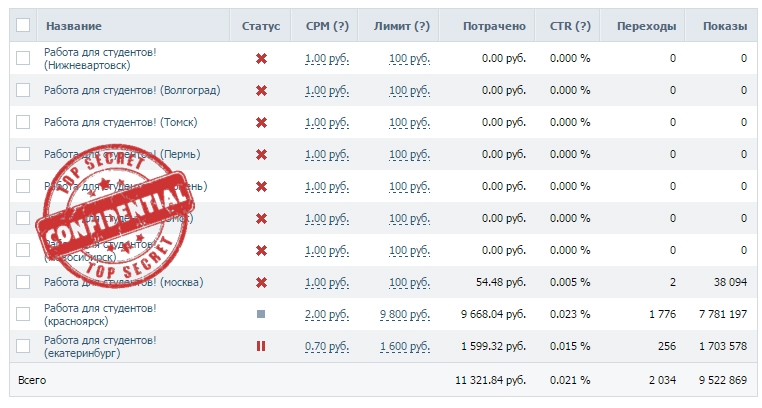Select all campaigns with header checkbox
Image resolution: width=762 pixels, height=408 pixels.
point(23,26)
